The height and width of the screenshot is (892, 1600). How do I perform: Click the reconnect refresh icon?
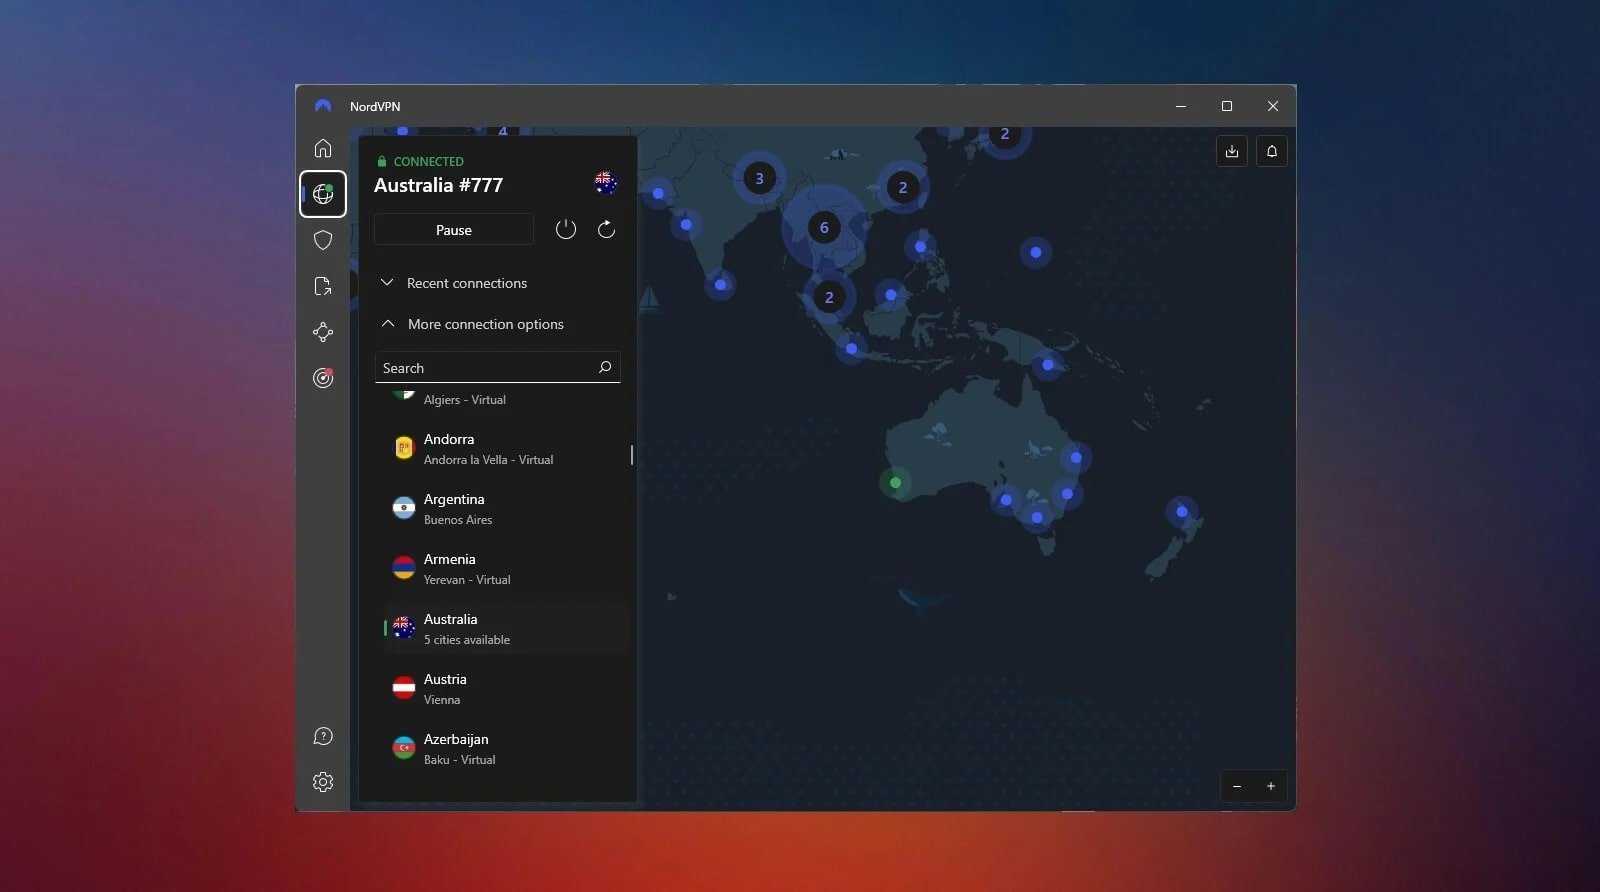[606, 229]
